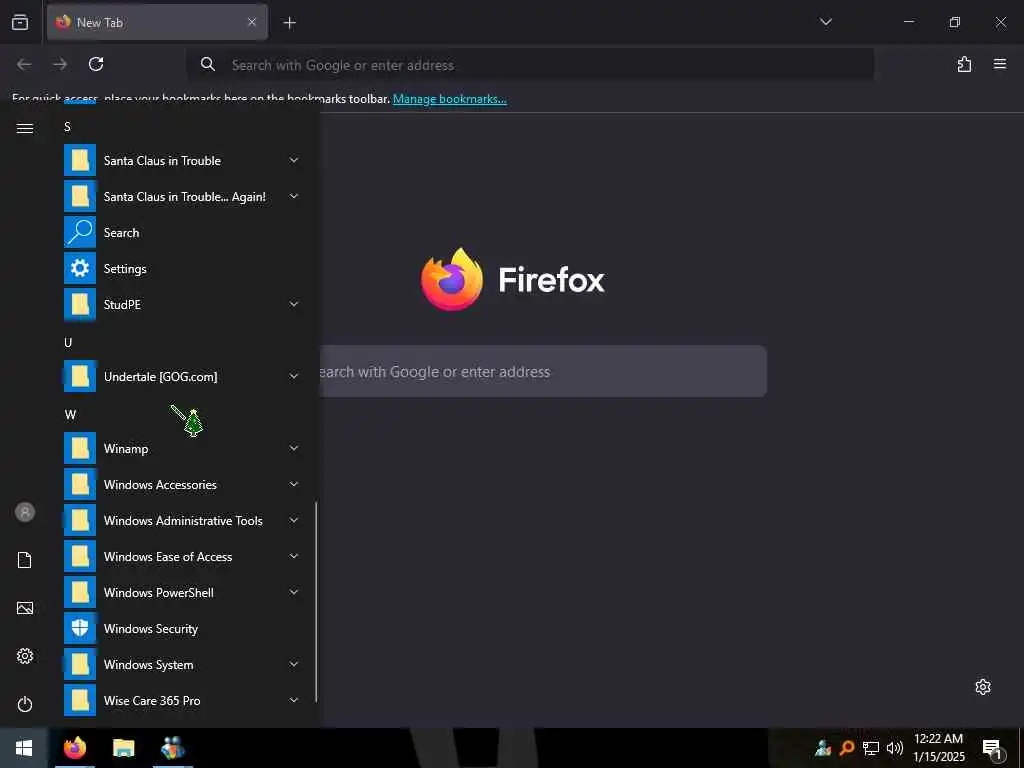Open Search app in Start menu

pos(182,232)
